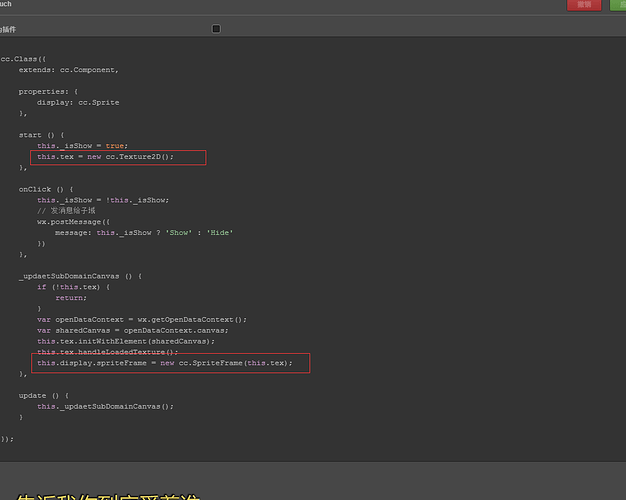The width and height of the screenshot is (626, 500).
Task: Click "this.tex.initWithElement(sharedCanvas);" line
Action: [126, 341]
